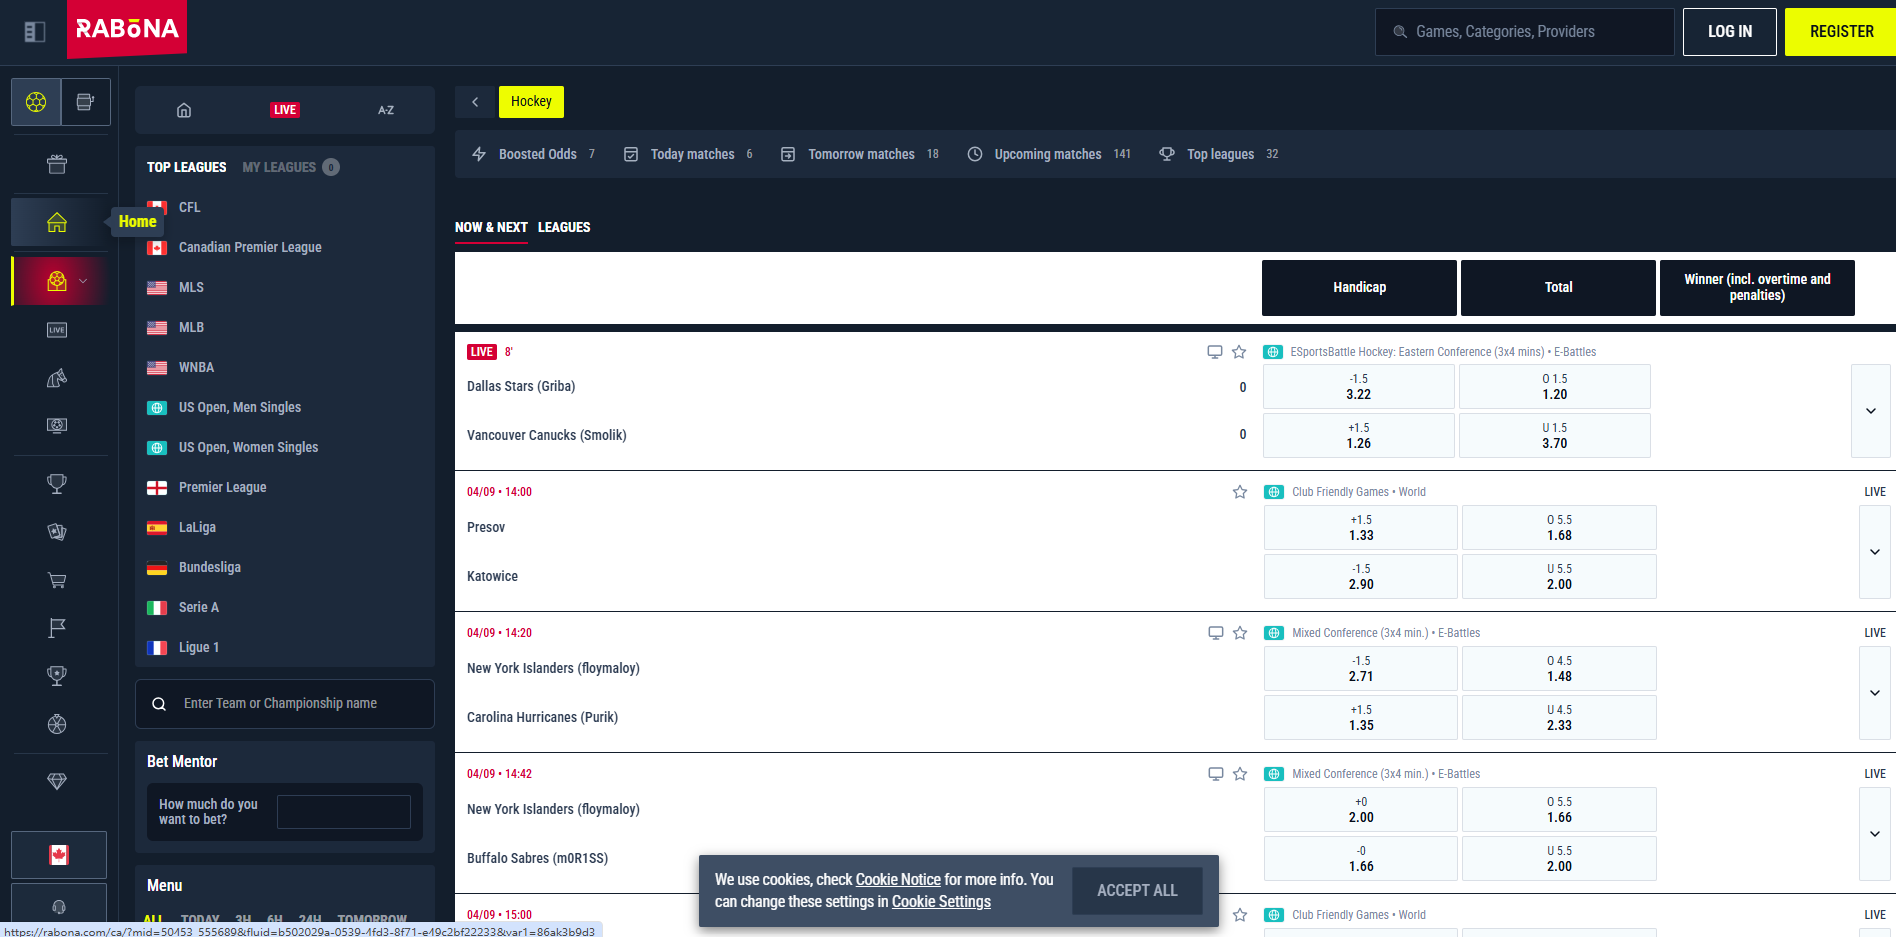Open the LIVE betting rail icon
Screen dimensions: 1896x937
point(57,330)
